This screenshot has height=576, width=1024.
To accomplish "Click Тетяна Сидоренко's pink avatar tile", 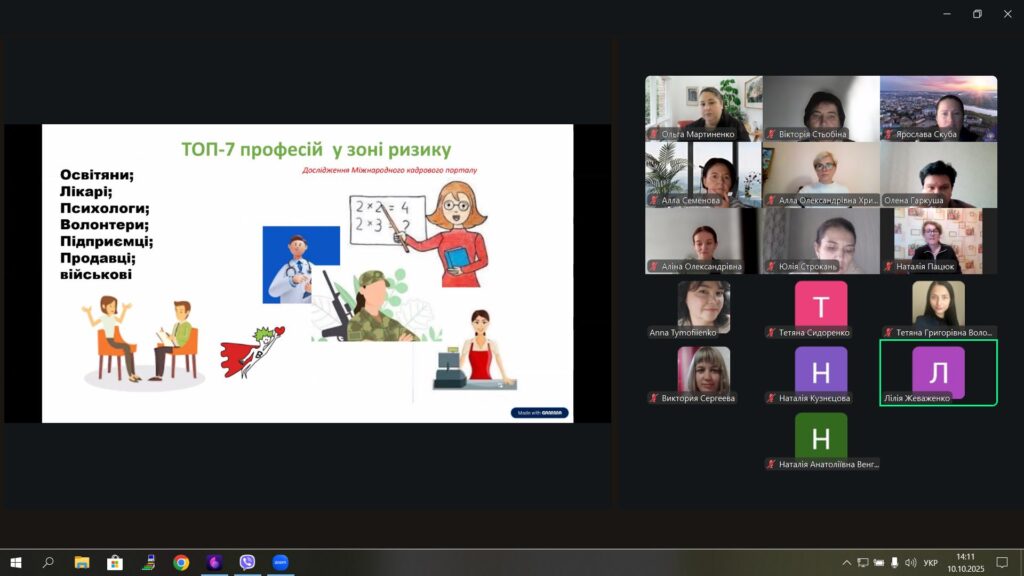I will click(x=821, y=308).
